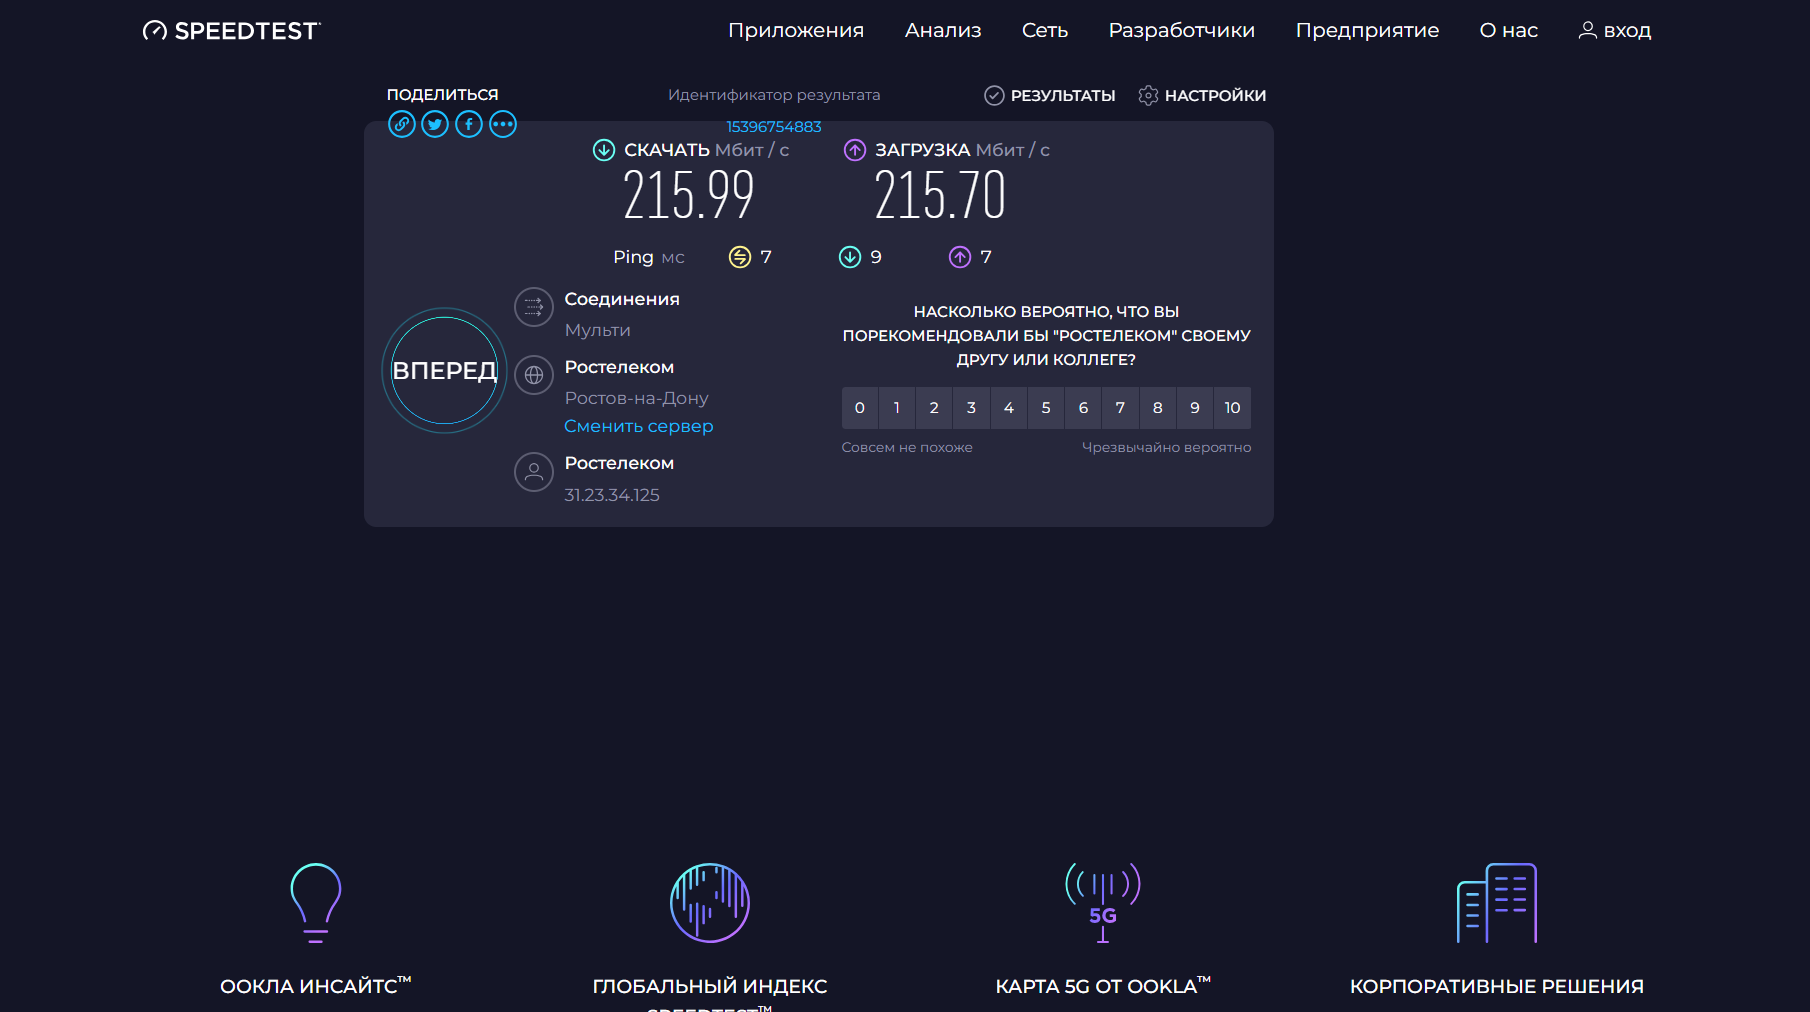
Task: Rate recommendation as 7
Action: [x=1121, y=408]
